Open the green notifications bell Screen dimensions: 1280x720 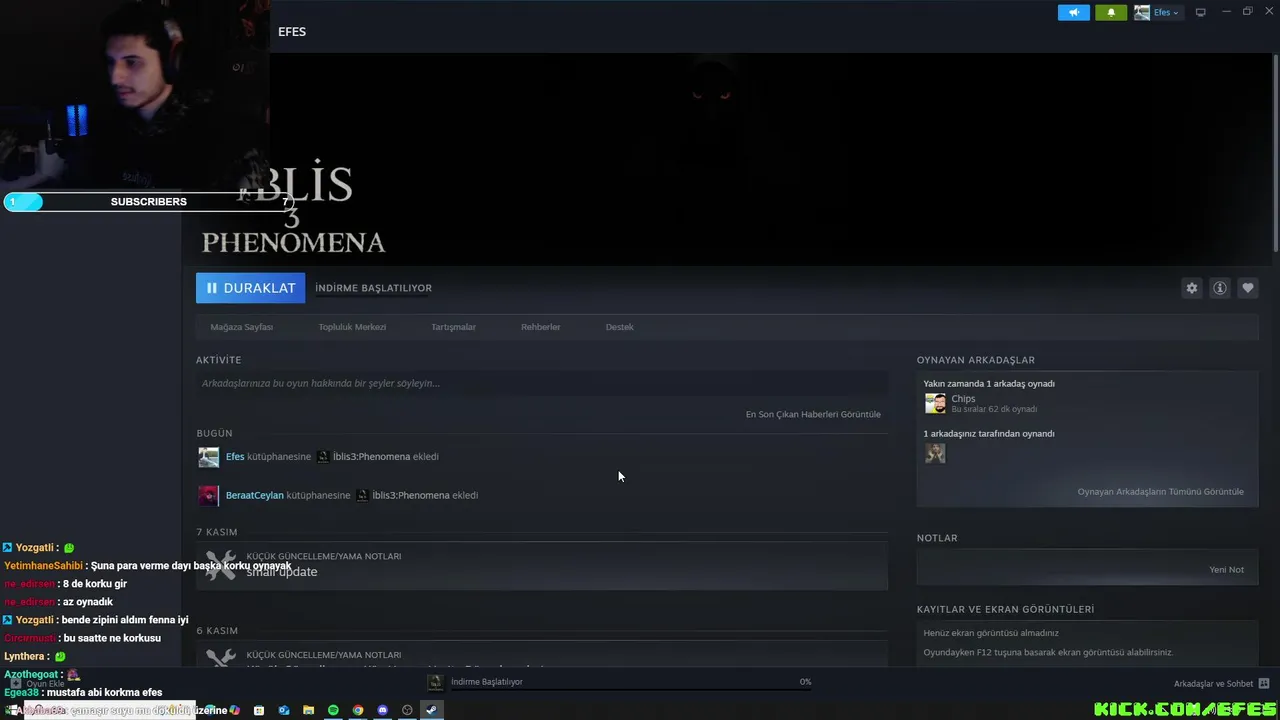tap(1110, 13)
